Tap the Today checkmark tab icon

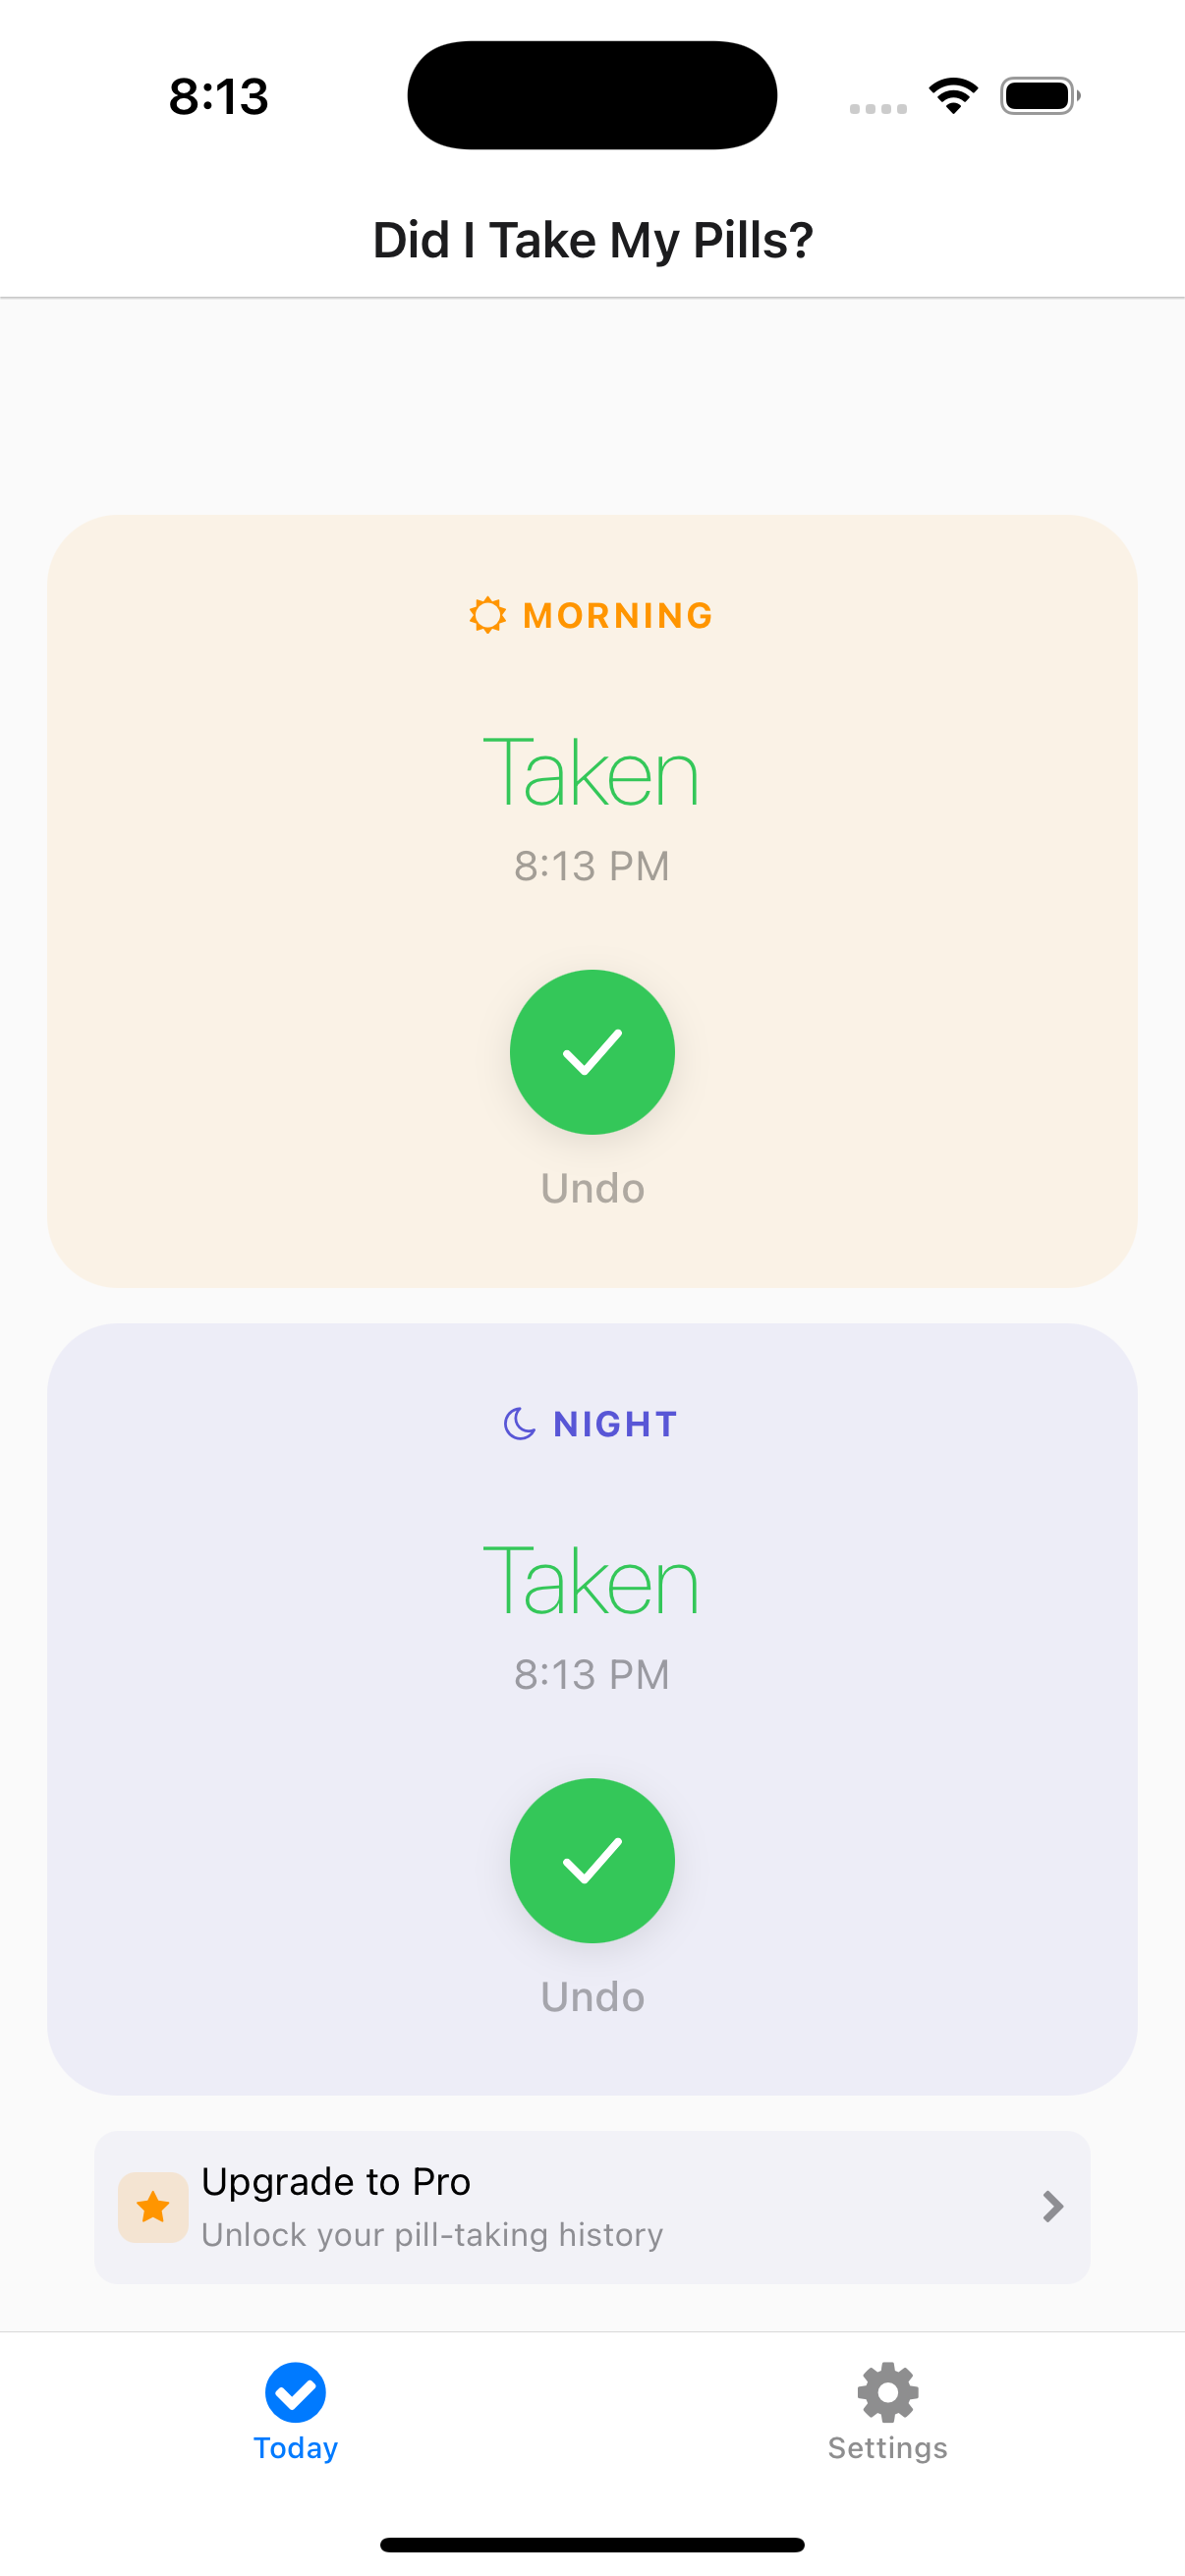295,2392
